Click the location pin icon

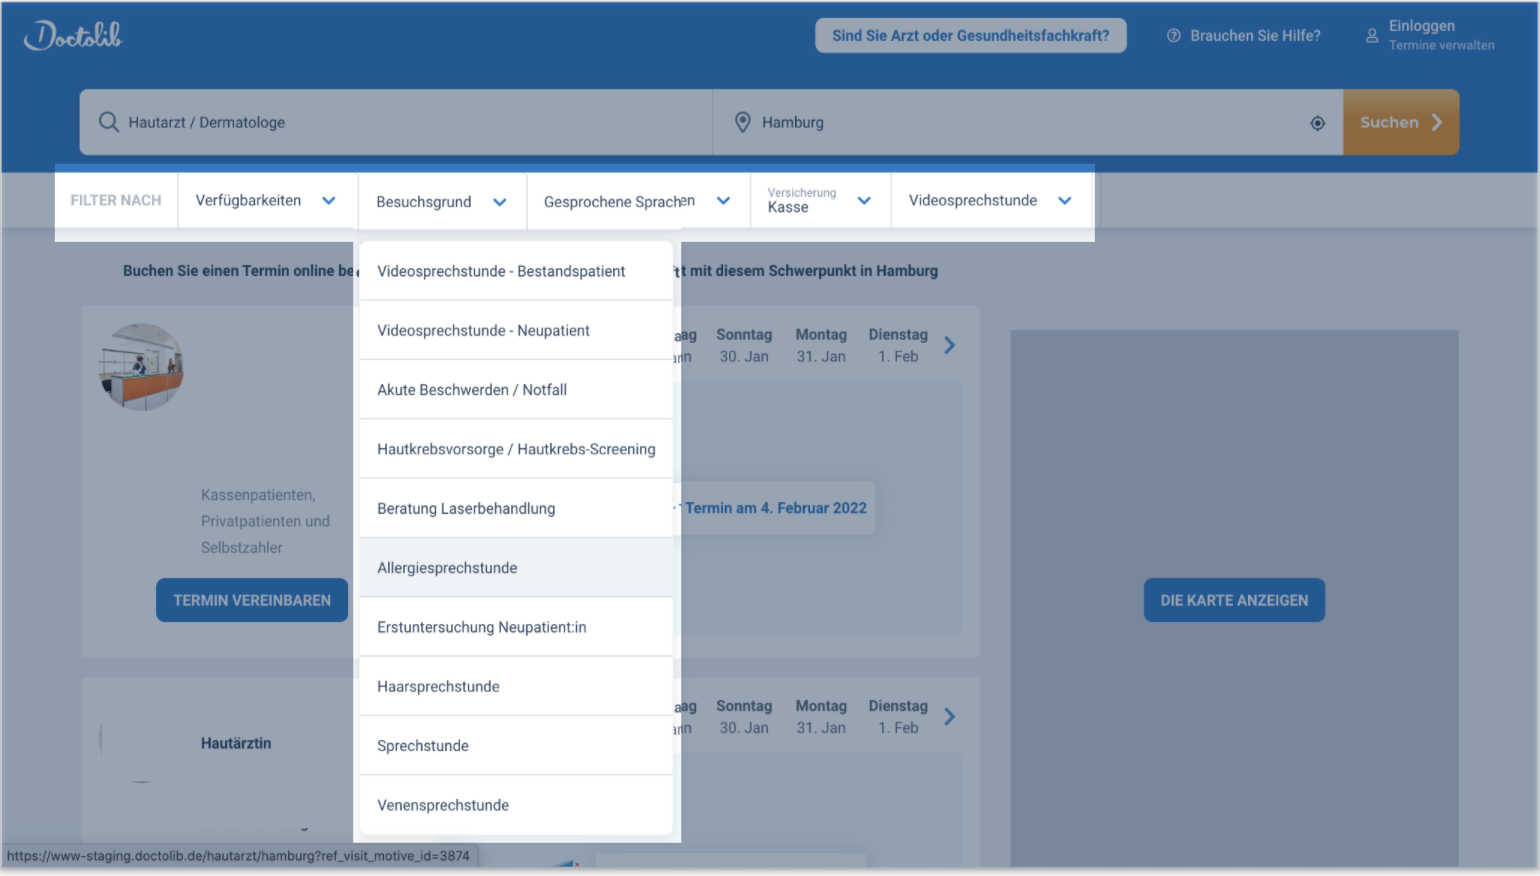tap(742, 122)
